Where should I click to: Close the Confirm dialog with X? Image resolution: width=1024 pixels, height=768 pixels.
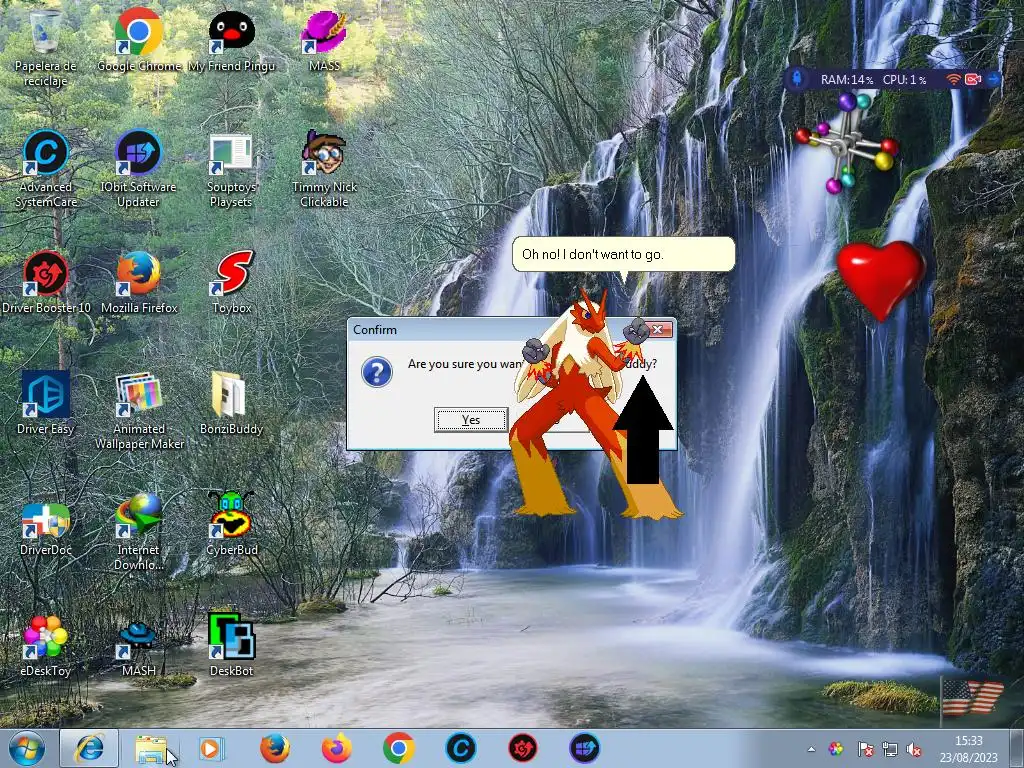[658, 329]
